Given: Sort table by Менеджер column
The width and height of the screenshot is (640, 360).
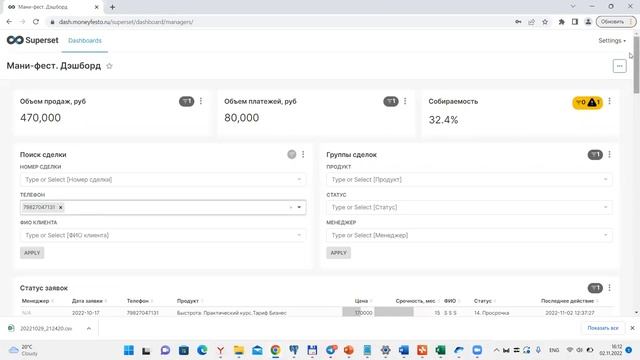Looking at the screenshot, I should coord(38,301).
